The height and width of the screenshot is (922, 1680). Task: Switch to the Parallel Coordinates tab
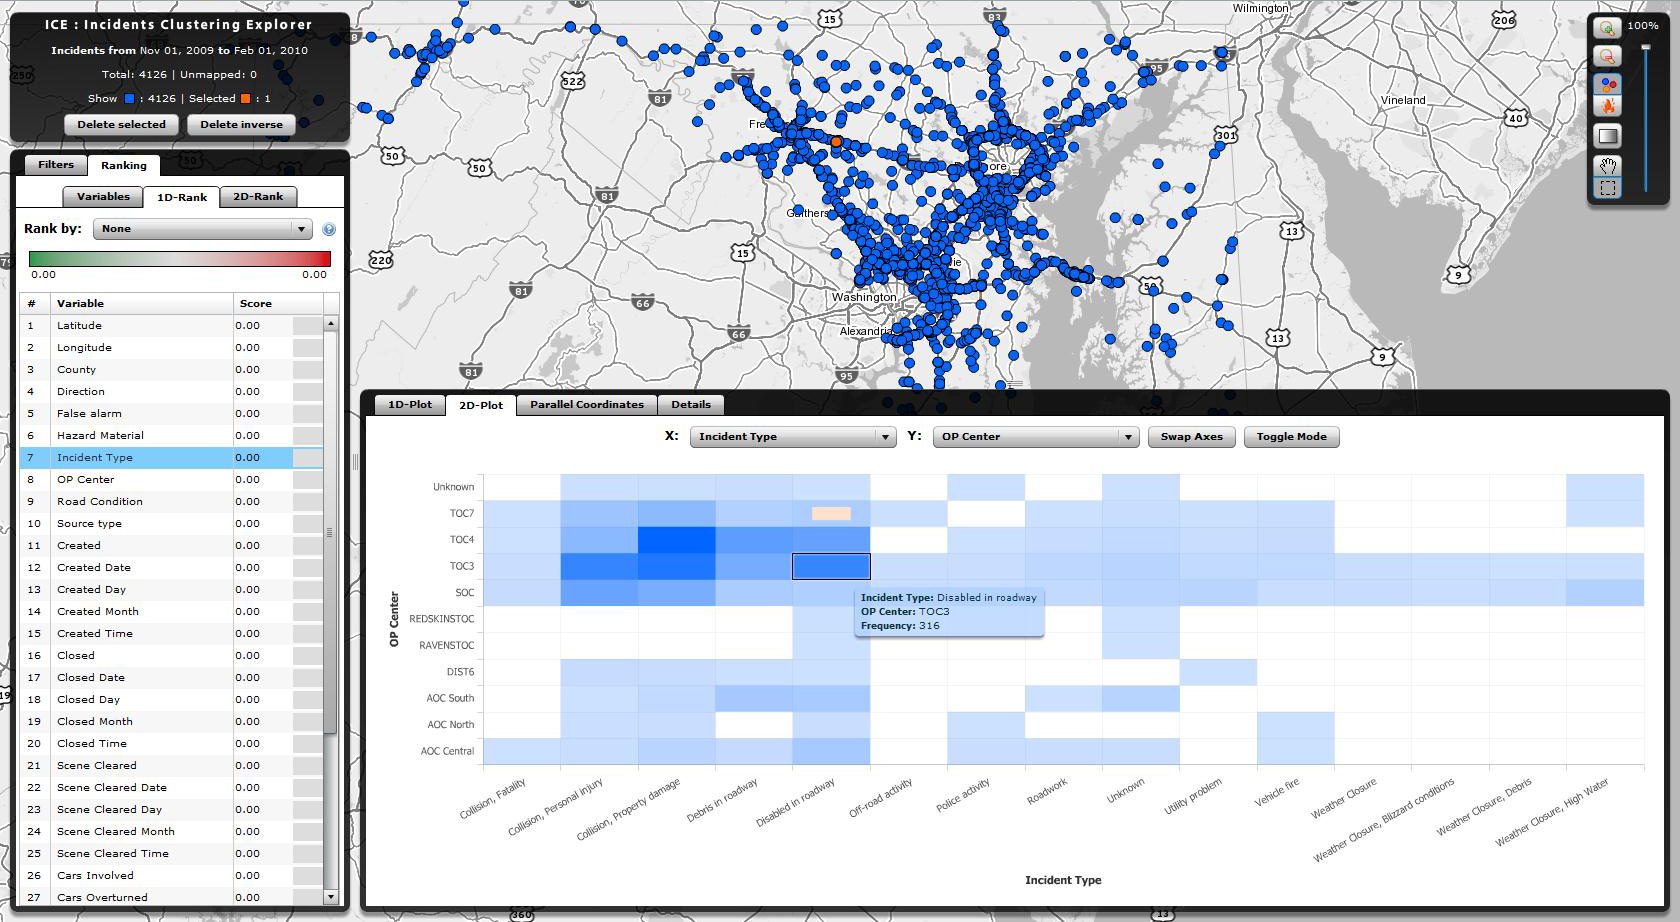point(587,405)
